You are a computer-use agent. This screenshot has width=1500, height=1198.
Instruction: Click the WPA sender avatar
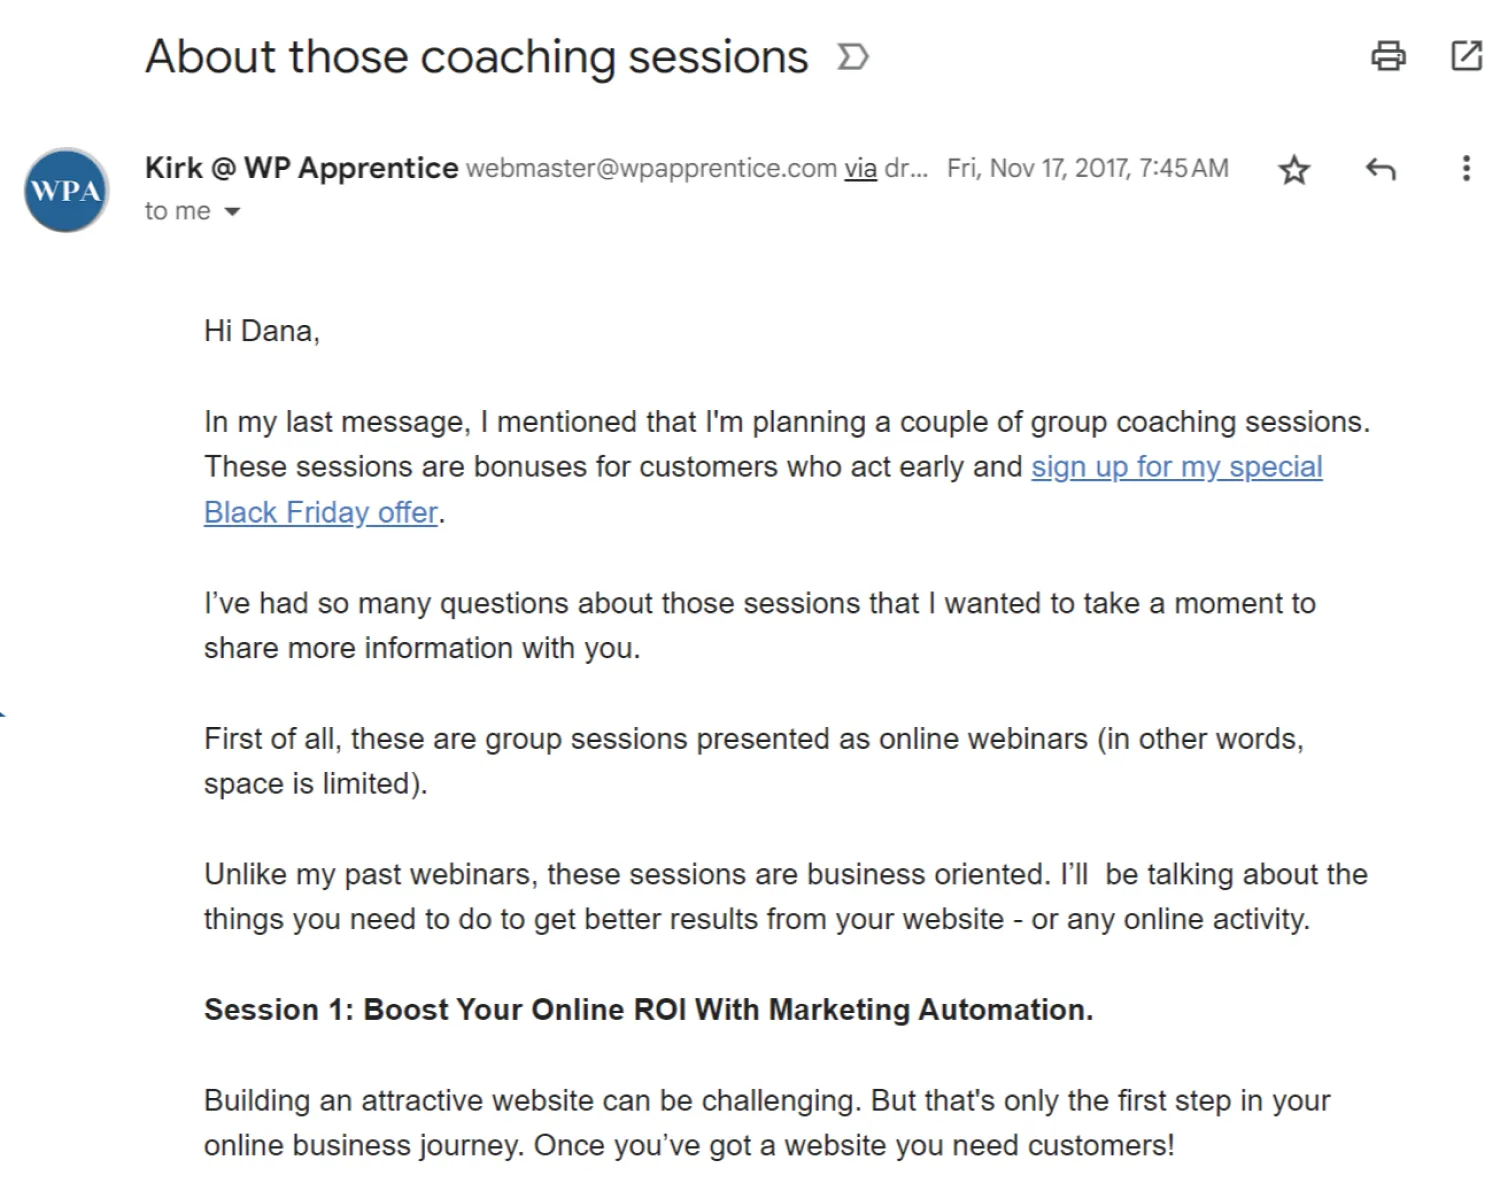[x=66, y=190]
